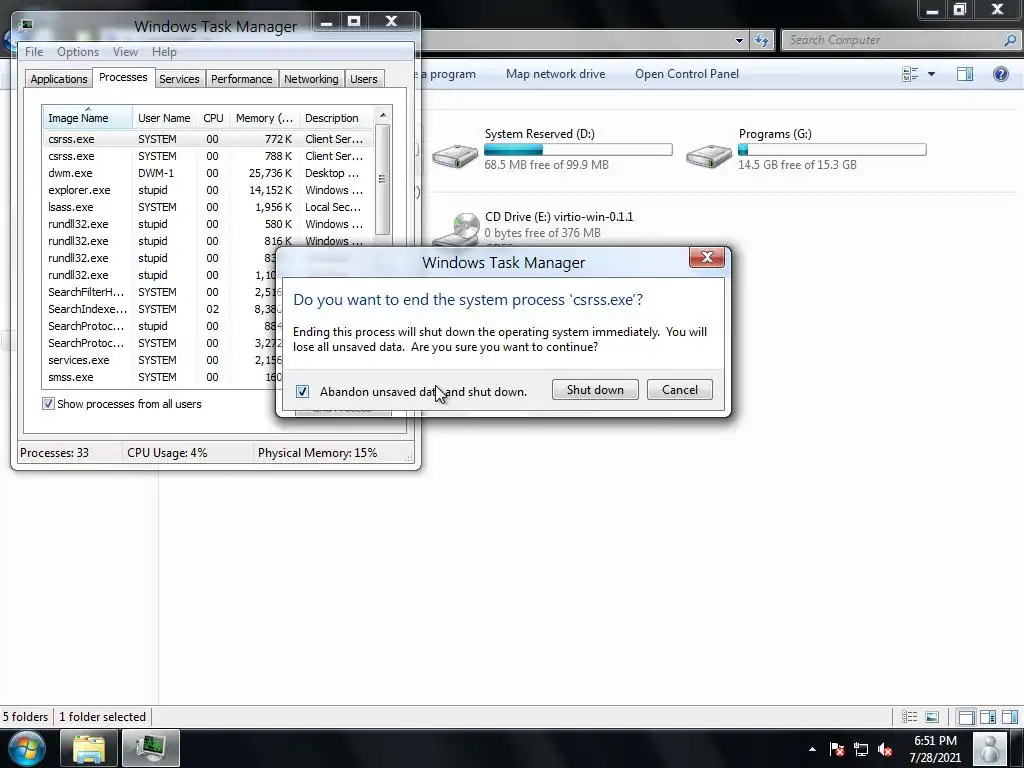Select System Reserved (D:) drive icon
The image size is (1024, 768).
point(455,155)
